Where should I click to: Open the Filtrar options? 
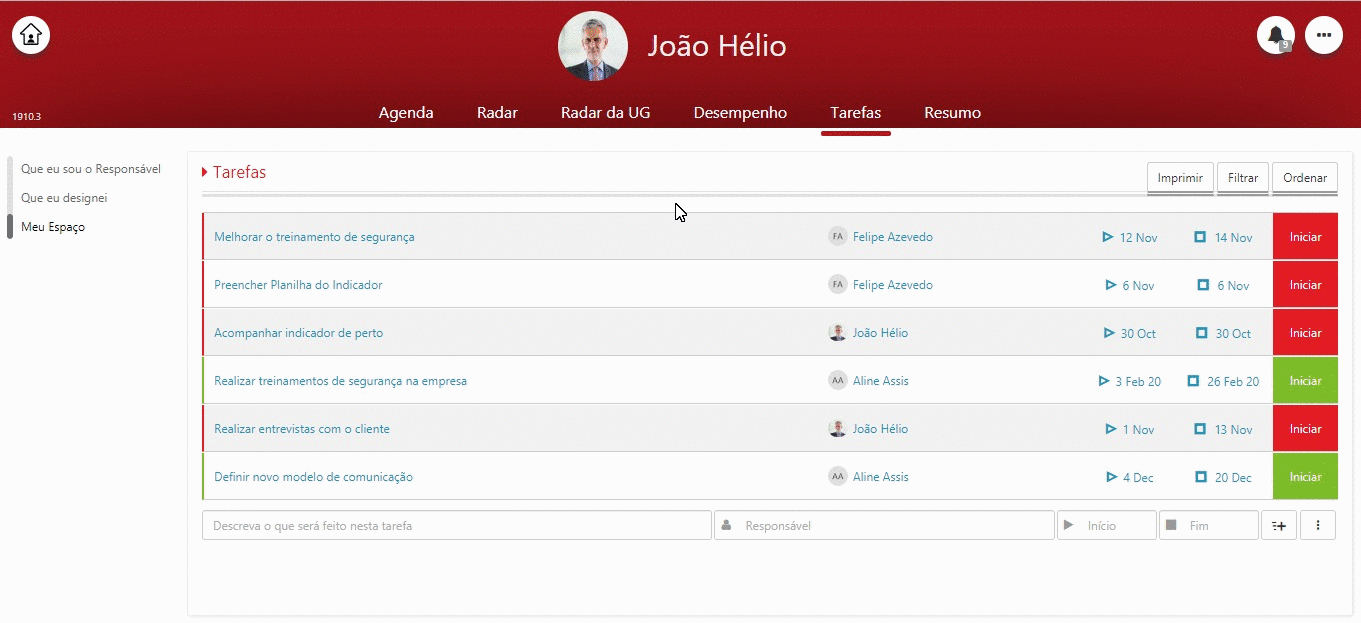click(x=1242, y=178)
